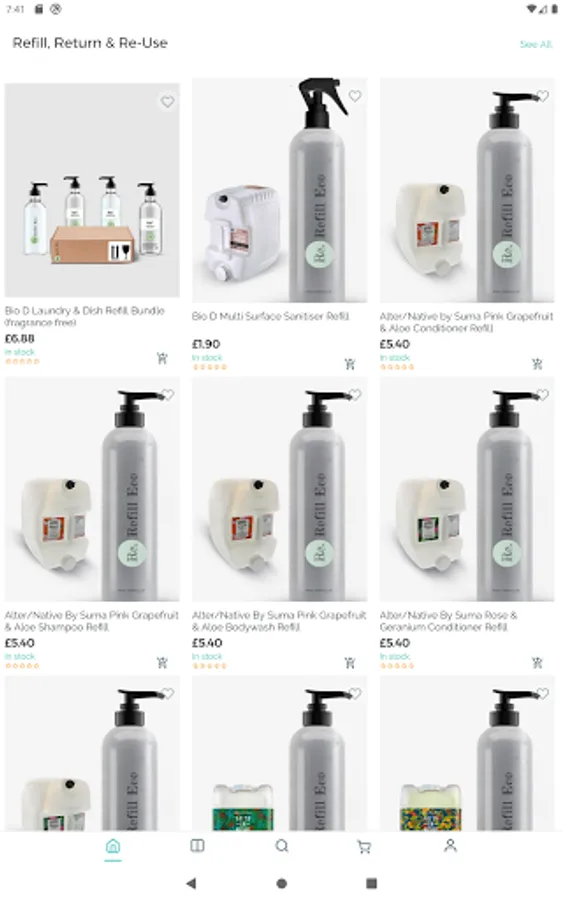This screenshot has width=563, height=900.
Task: Open the search tab in bottom navigation
Action: click(282, 846)
